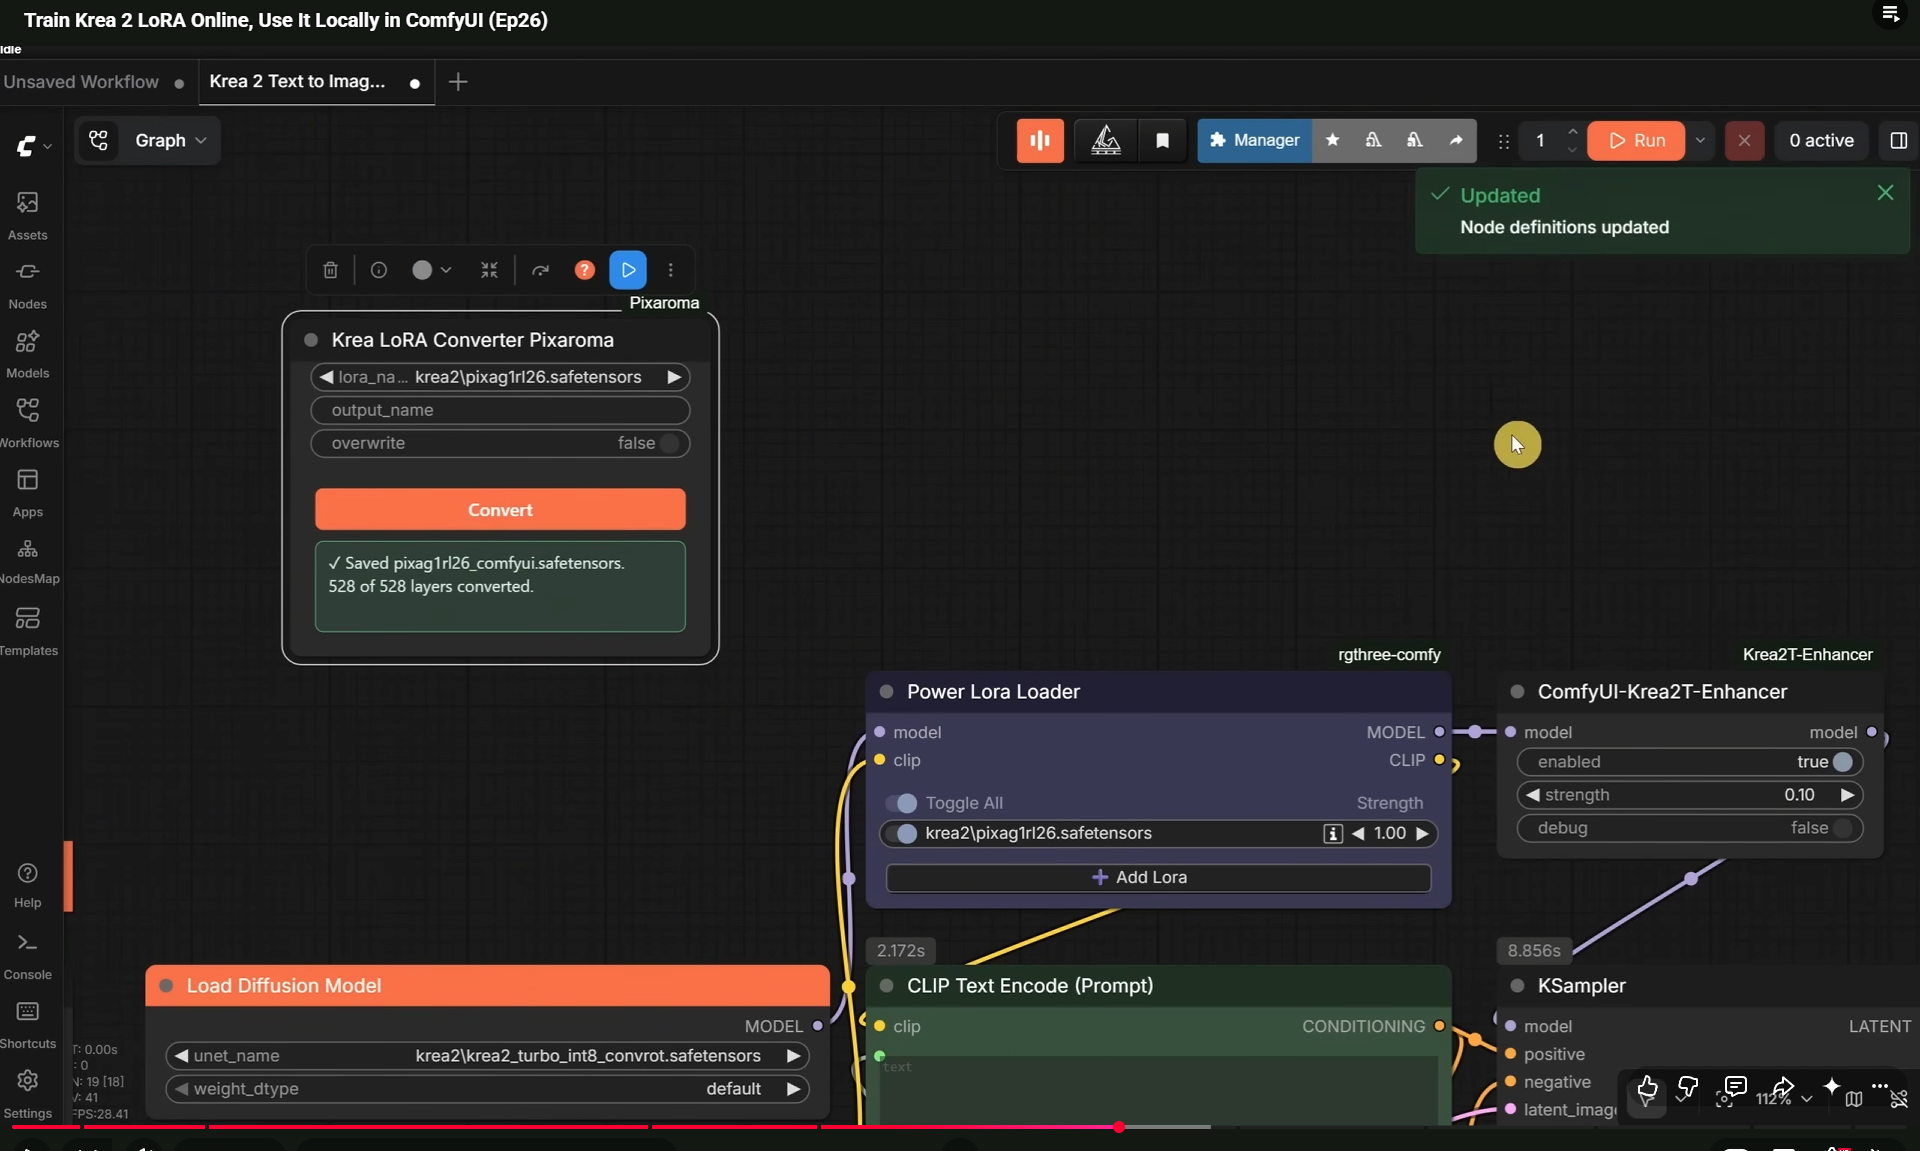This screenshot has height=1151, width=1920.
Task: Open the Nodes library panel
Action: (x=28, y=285)
